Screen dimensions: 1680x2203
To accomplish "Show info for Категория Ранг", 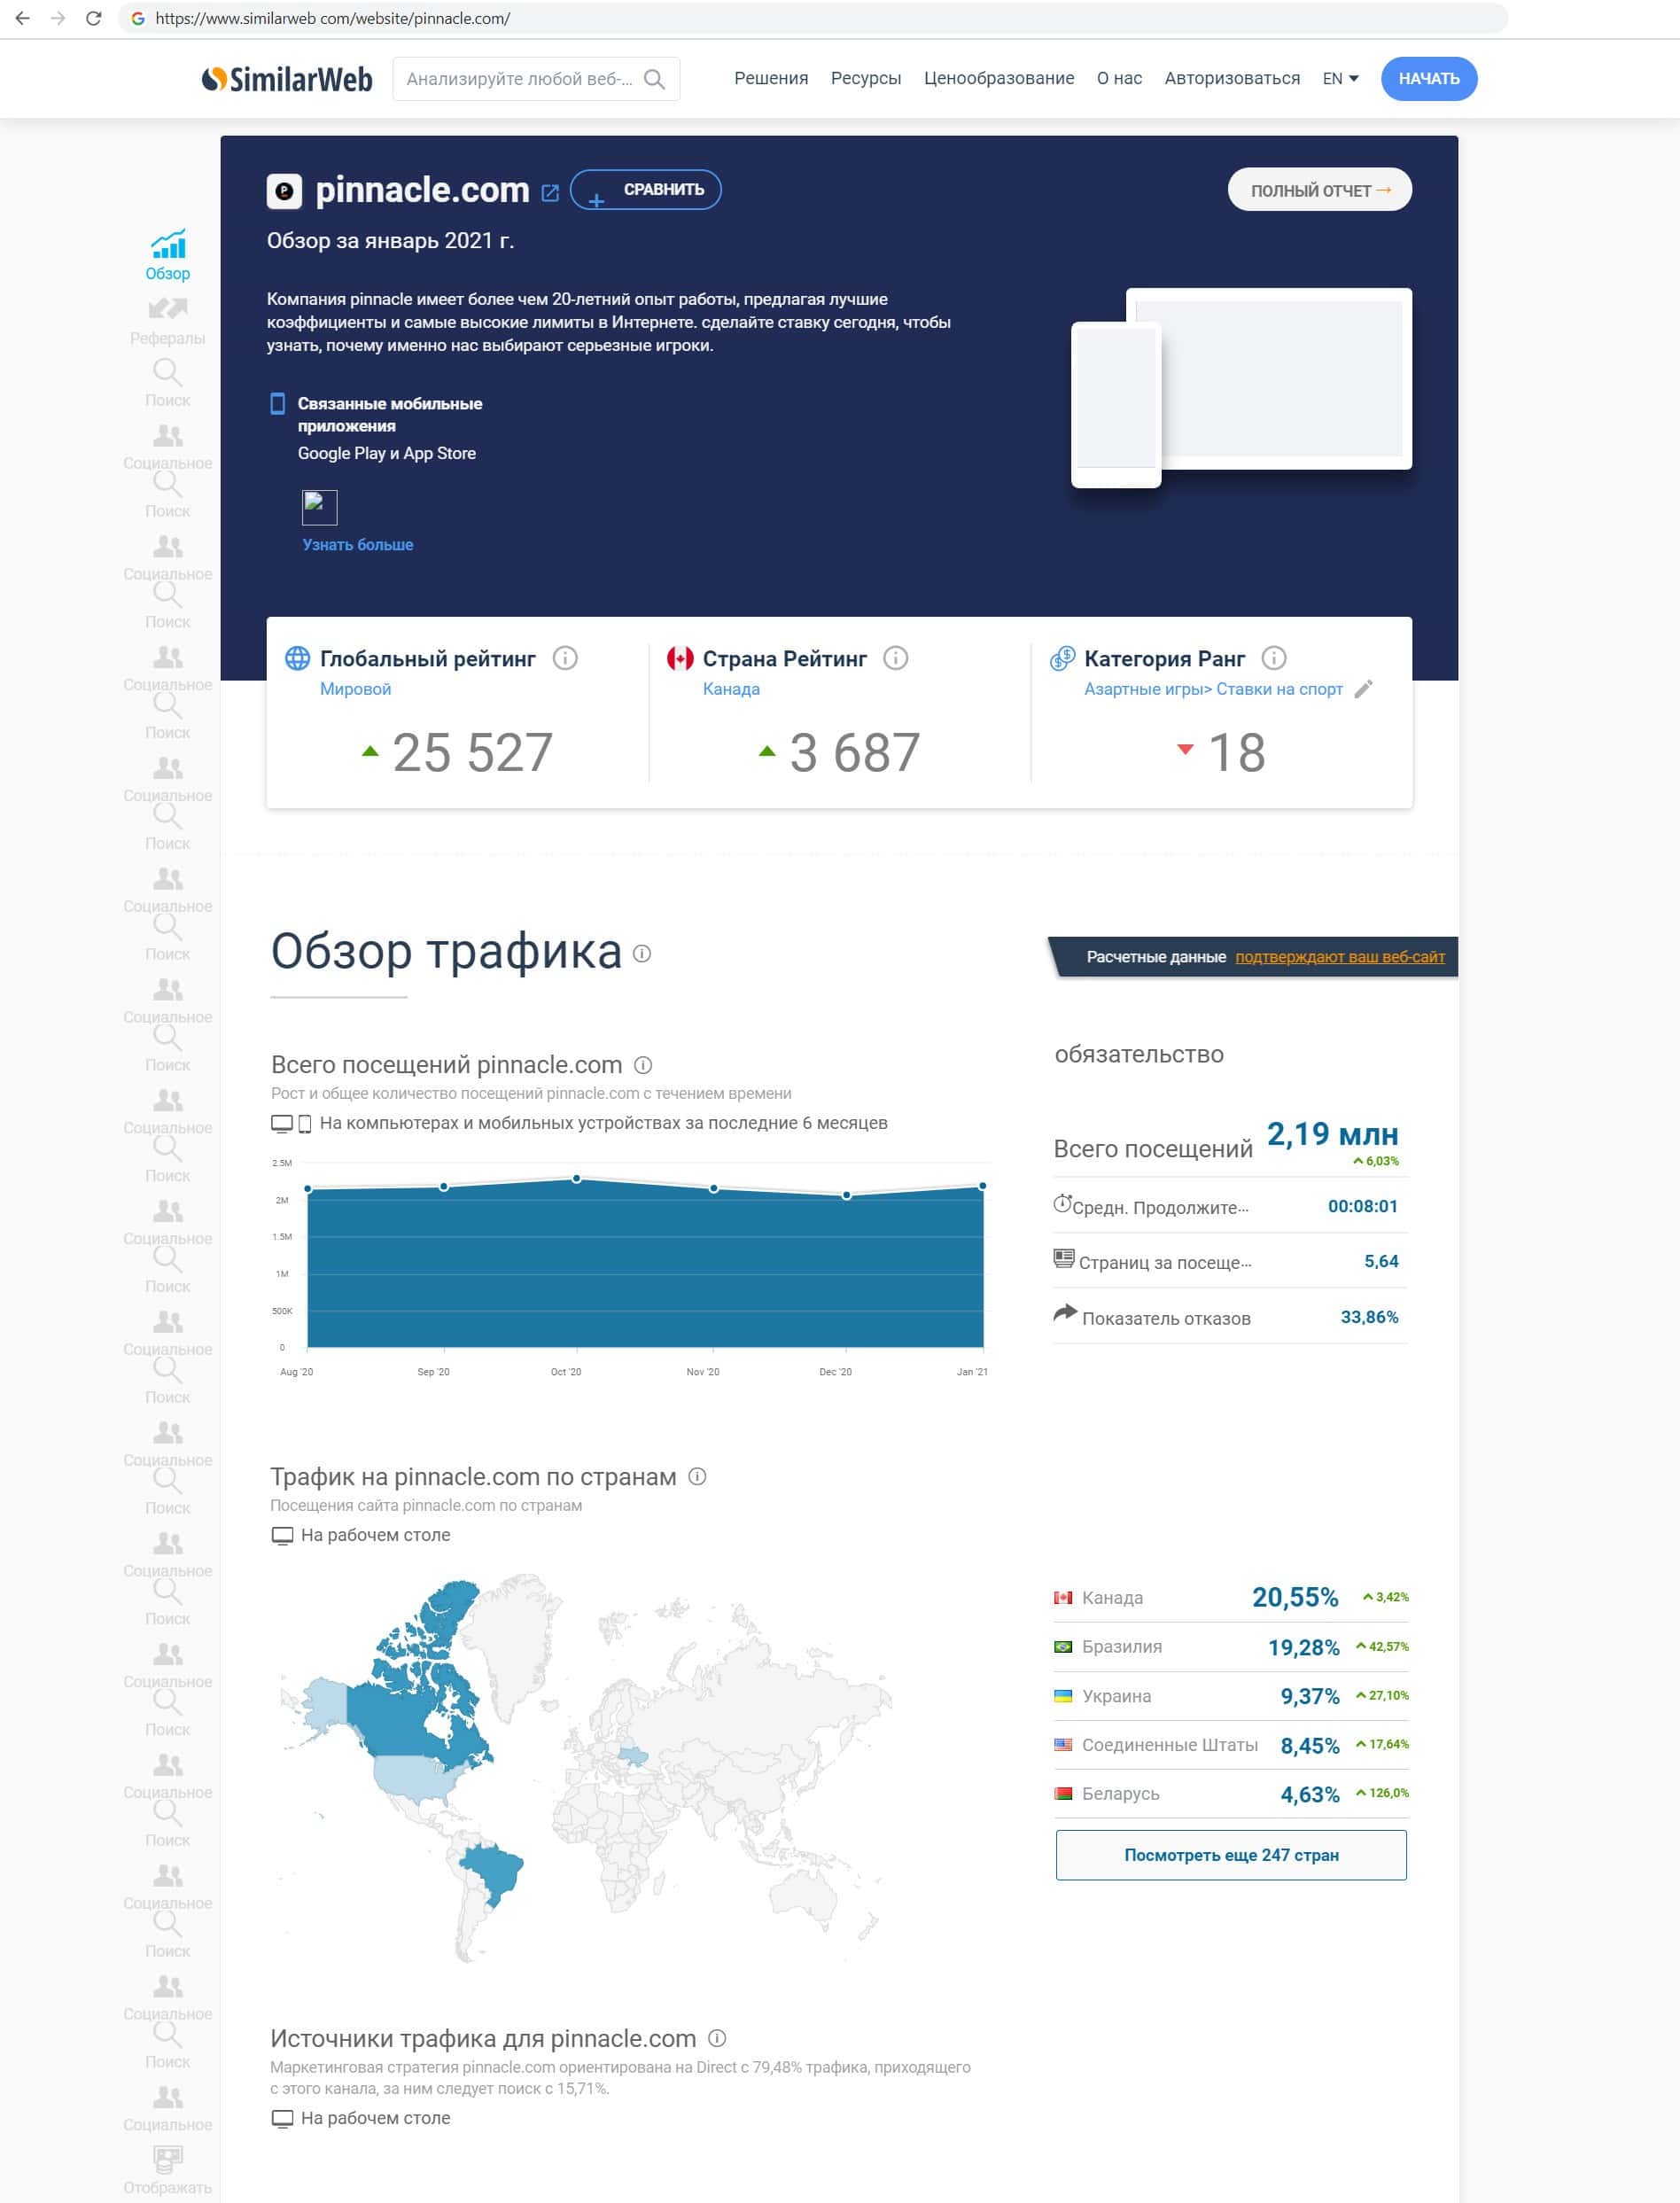I will [1274, 658].
